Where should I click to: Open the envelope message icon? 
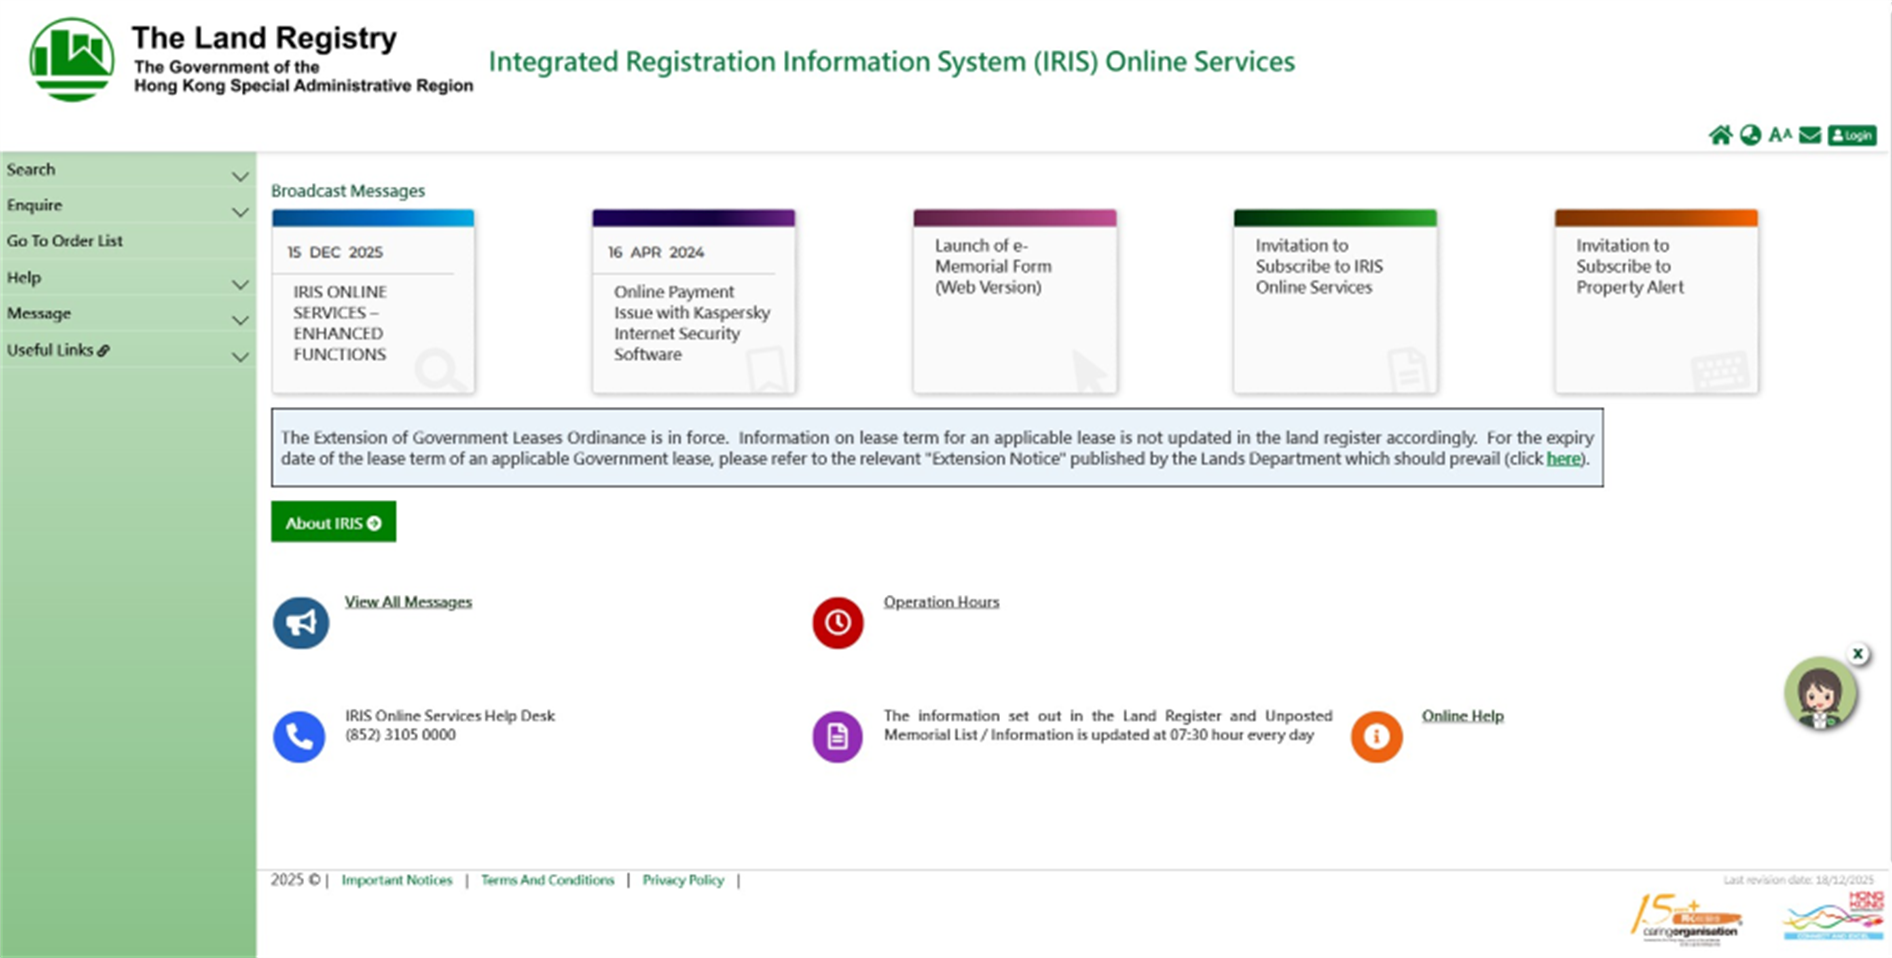click(x=1810, y=135)
